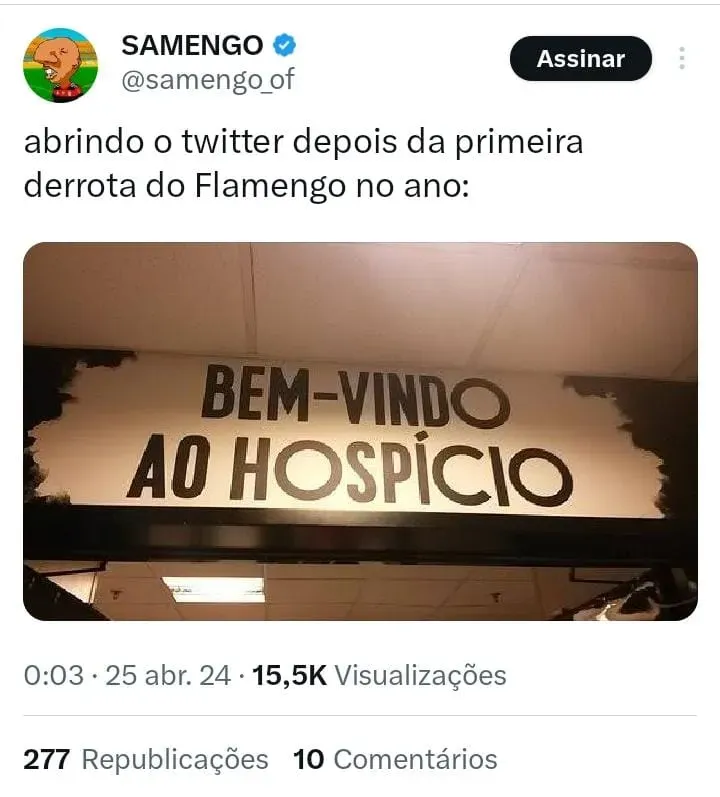The height and width of the screenshot is (797, 720).
Task: View the 15,5K Visualizações count
Action: click(379, 676)
